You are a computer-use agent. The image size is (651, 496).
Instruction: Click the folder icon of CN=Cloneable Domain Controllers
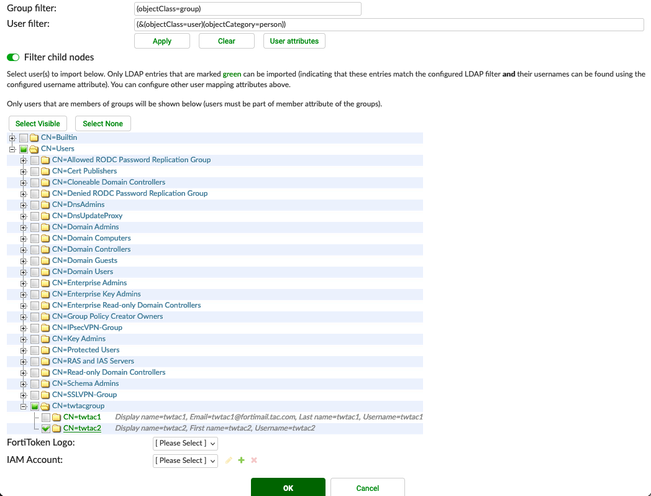tap(45, 182)
